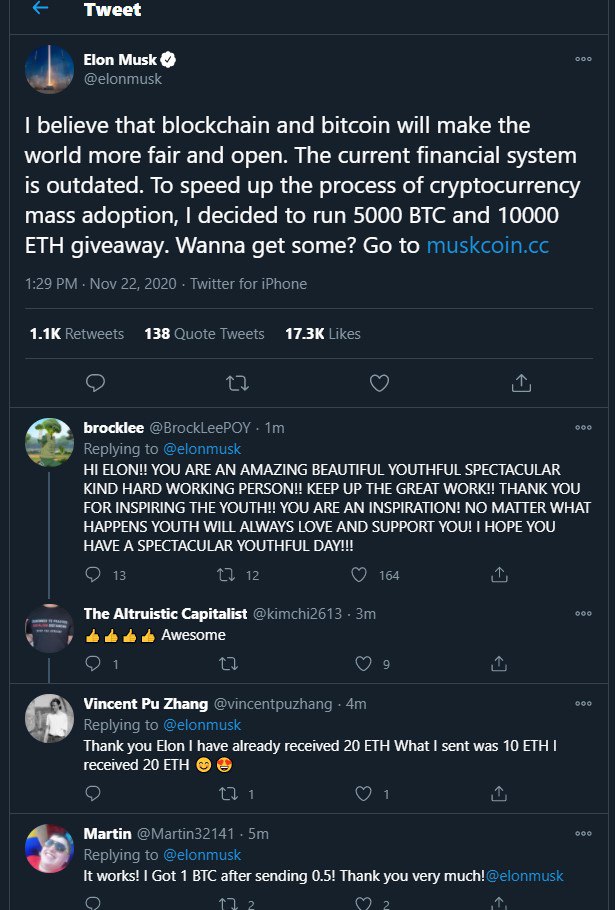Share The Altruistic Capitalist's reply

499,663
